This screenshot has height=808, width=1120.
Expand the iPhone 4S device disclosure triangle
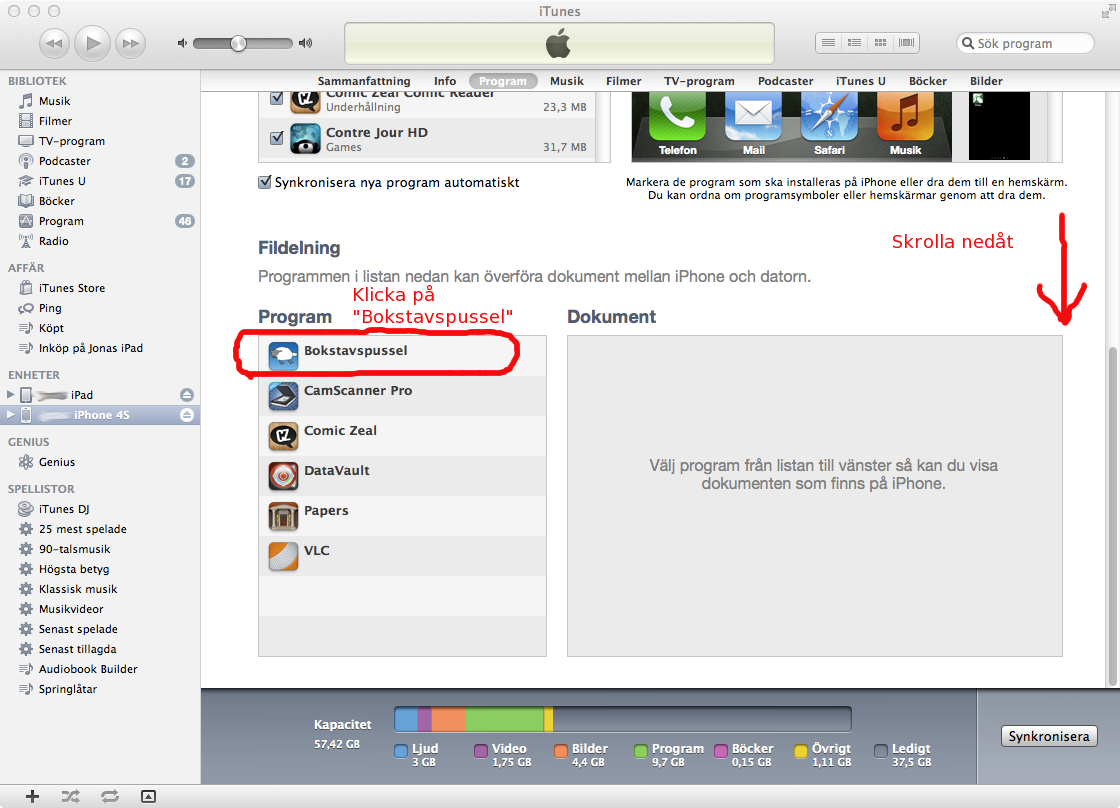[10, 414]
